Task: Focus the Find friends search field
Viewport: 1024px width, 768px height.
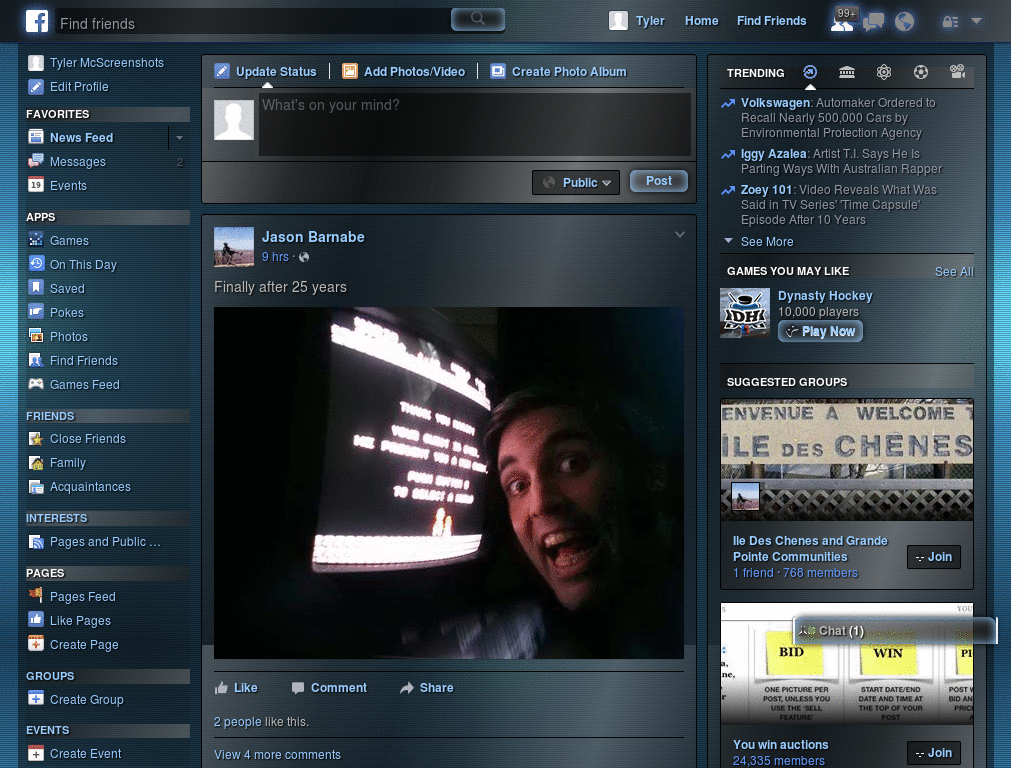Action: coord(253,23)
